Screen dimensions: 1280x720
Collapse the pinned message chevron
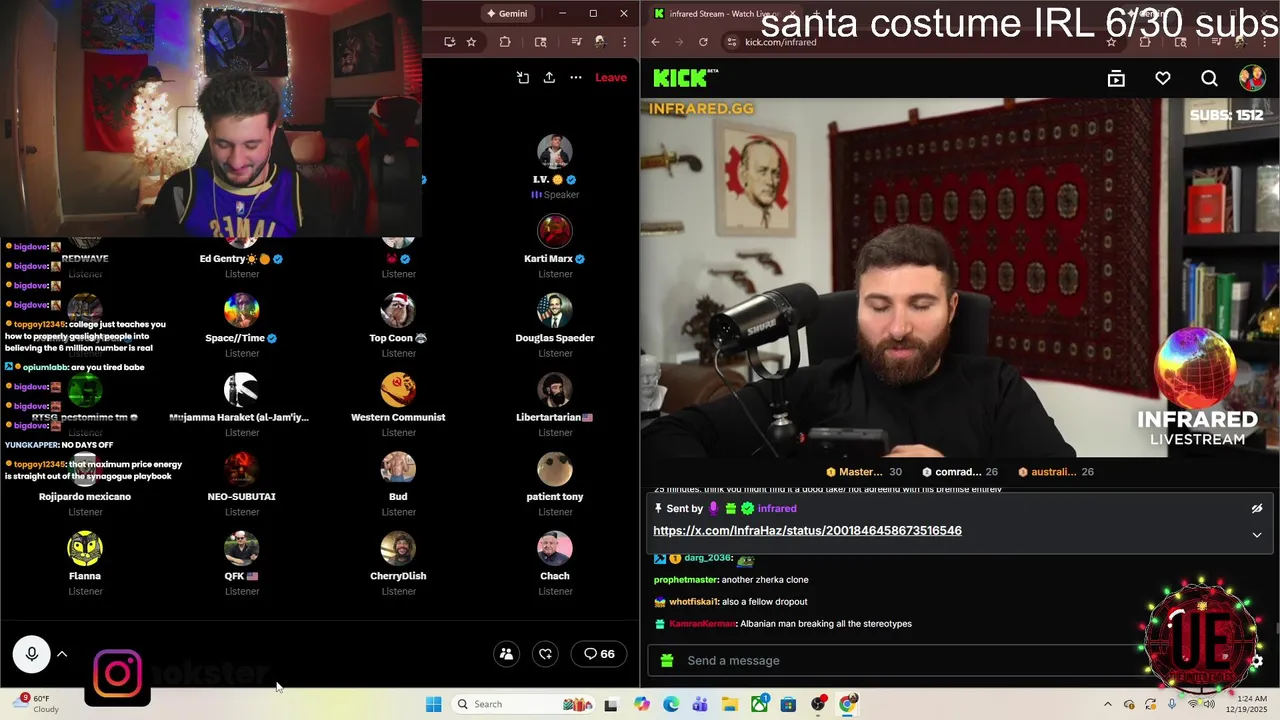pos(1257,535)
